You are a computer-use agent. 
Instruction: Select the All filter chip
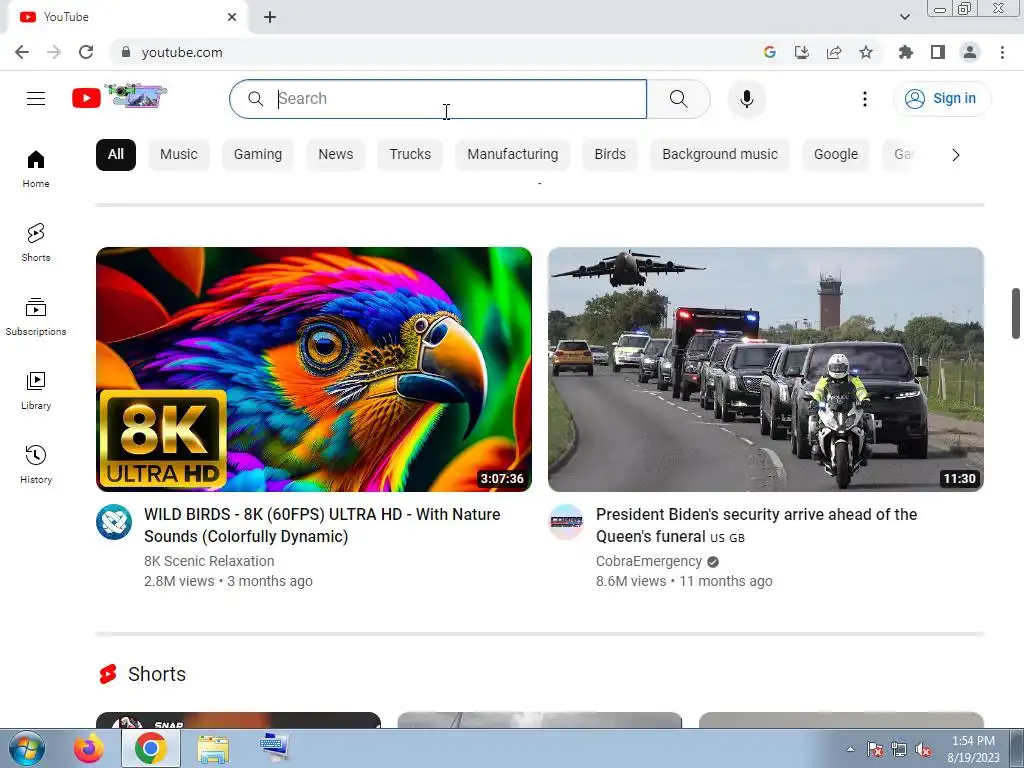coord(116,155)
